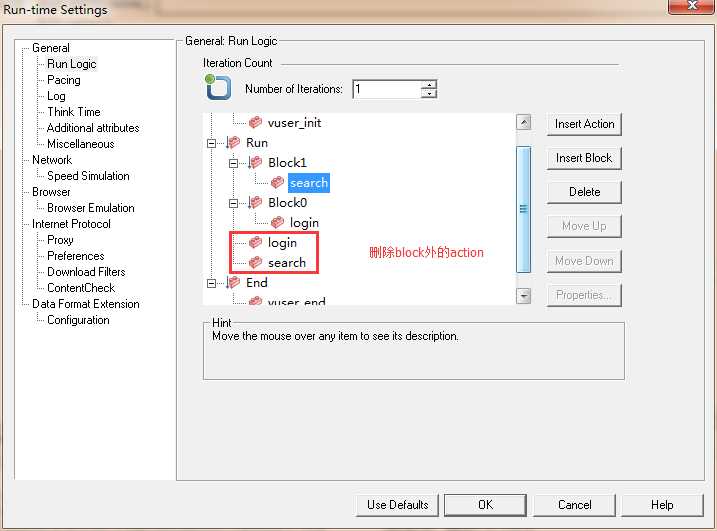The height and width of the screenshot is (531, 717).
Task: Click the Move Down button
Action: (x=584, y=261)
